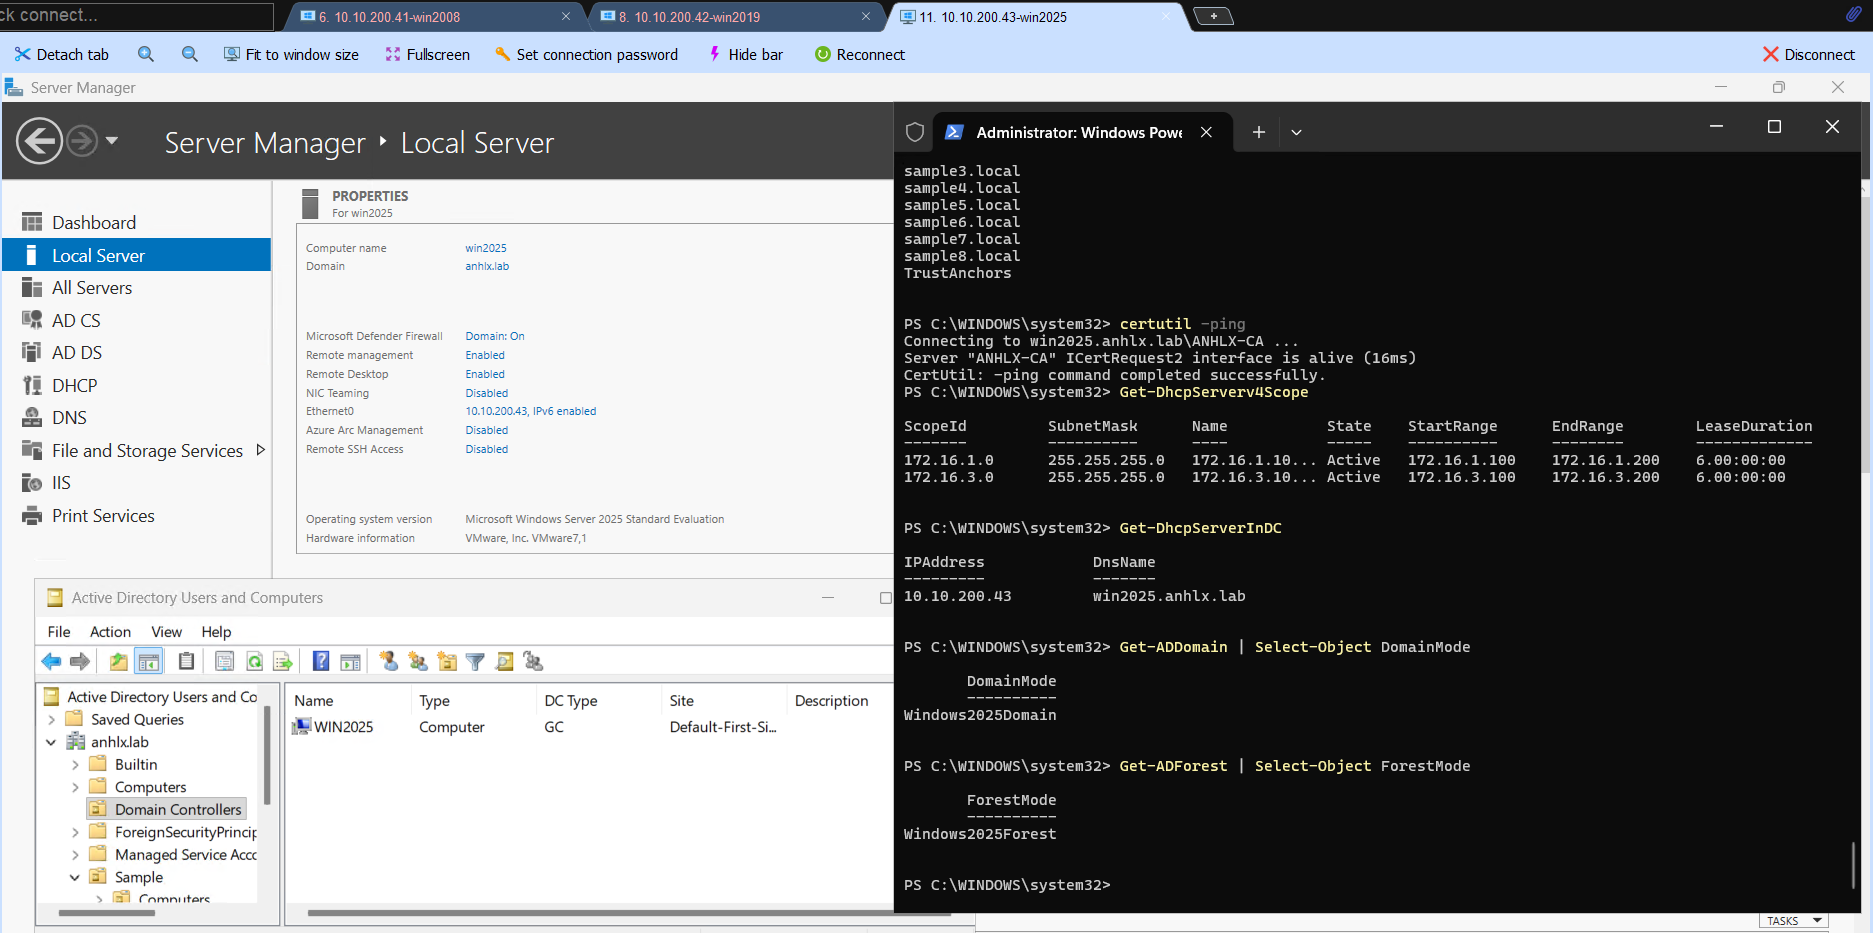This screenshot has width=1873, height=933.
Task: Click Server Manager forward navigation arrow
Action: [x=82, y=141]
